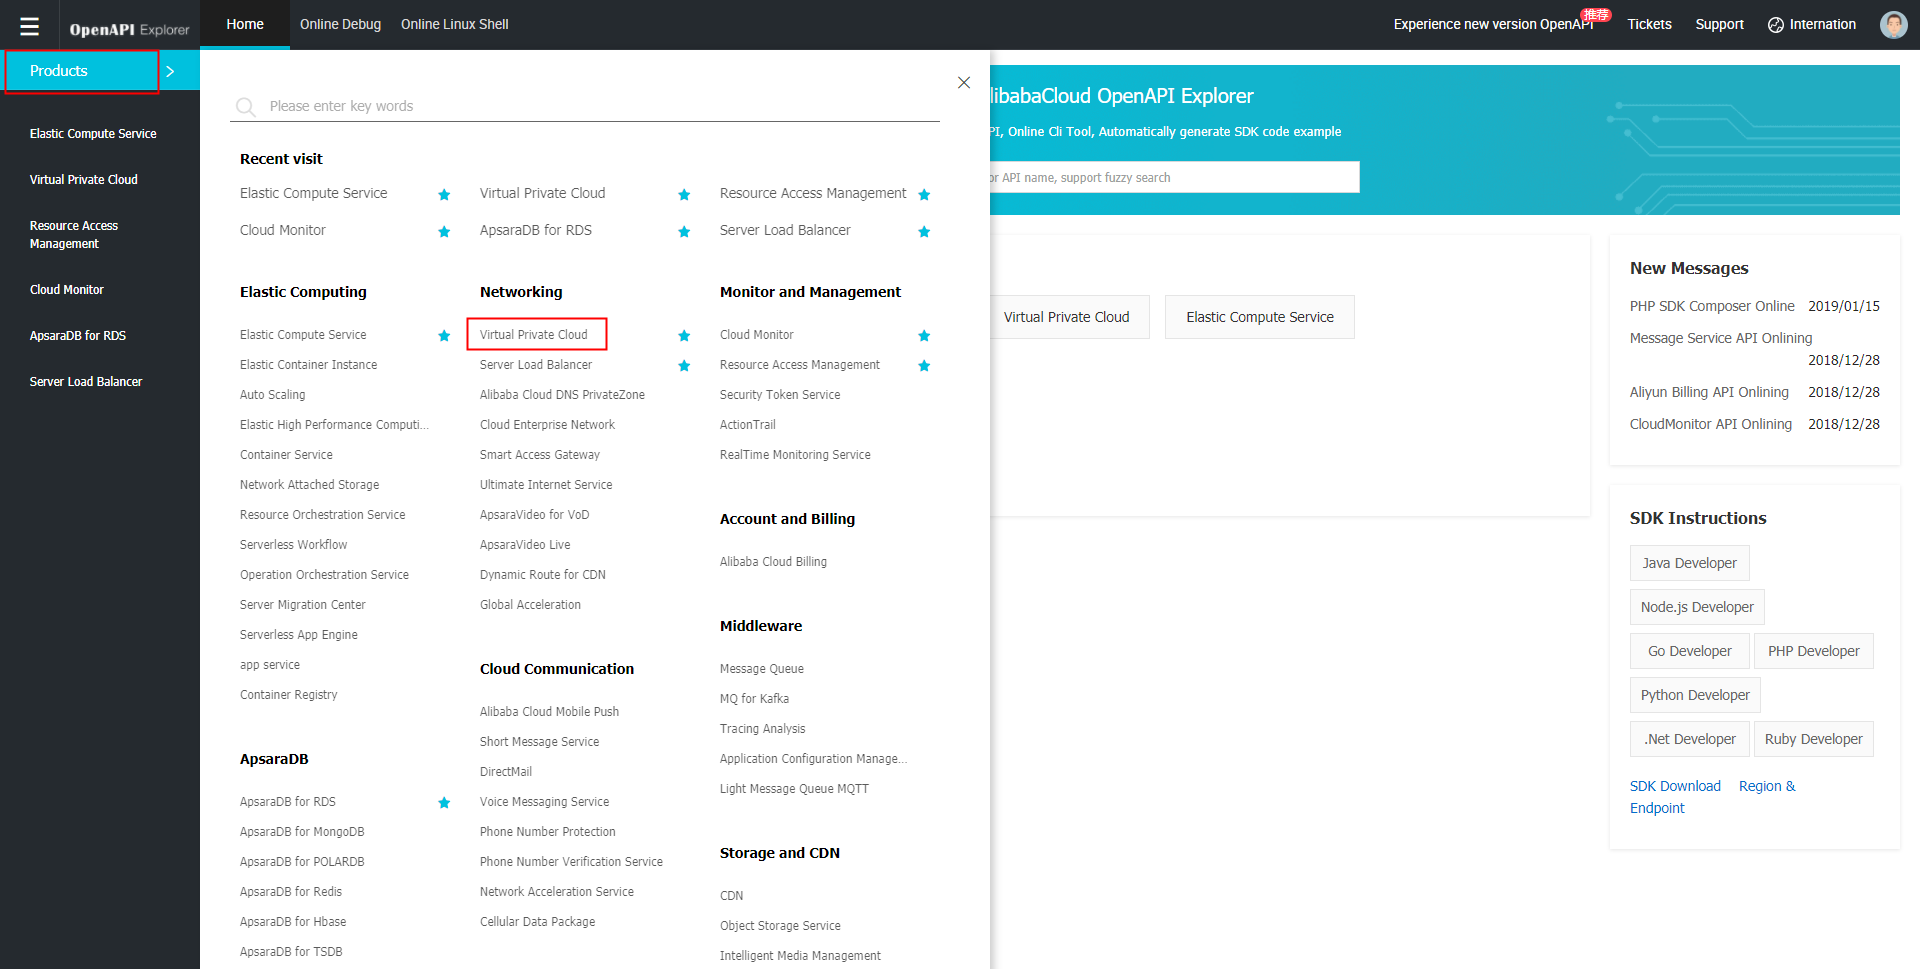This screenshot has height=969, width=1920.
Task: Open ActionTrail product
Action: pyautogui.click(x=748, y=425)
